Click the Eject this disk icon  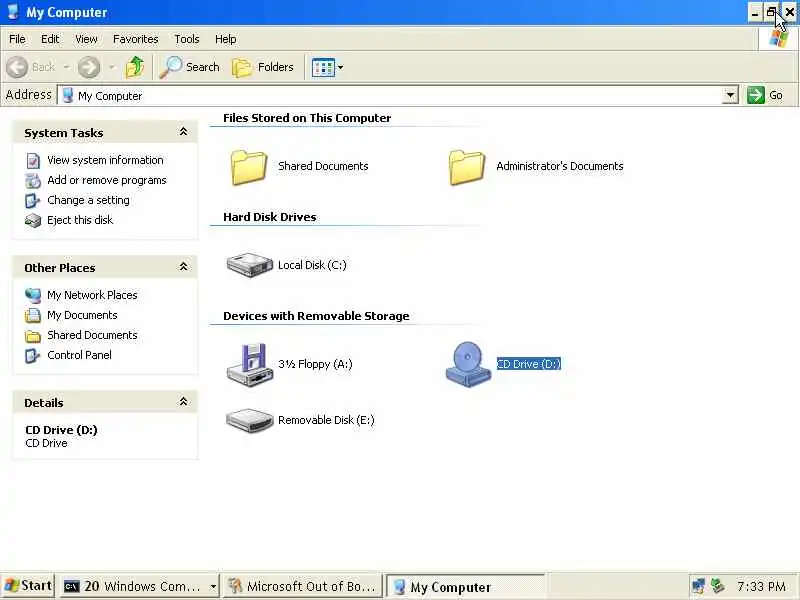pos(33,220)
